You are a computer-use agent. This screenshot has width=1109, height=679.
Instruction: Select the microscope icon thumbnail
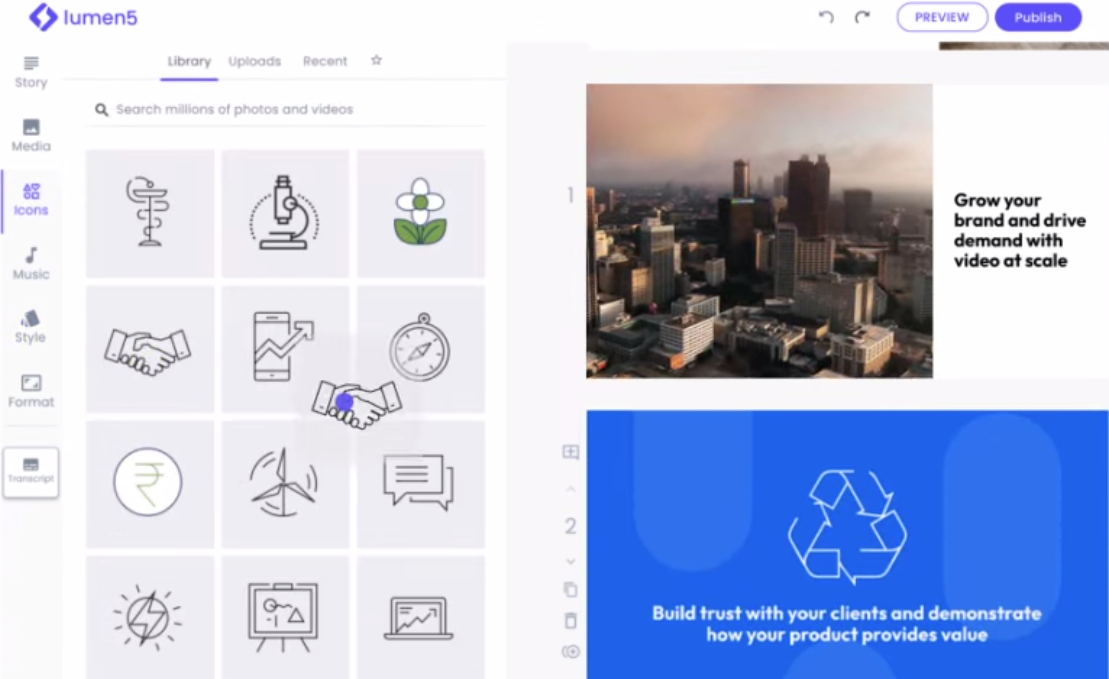285,213
